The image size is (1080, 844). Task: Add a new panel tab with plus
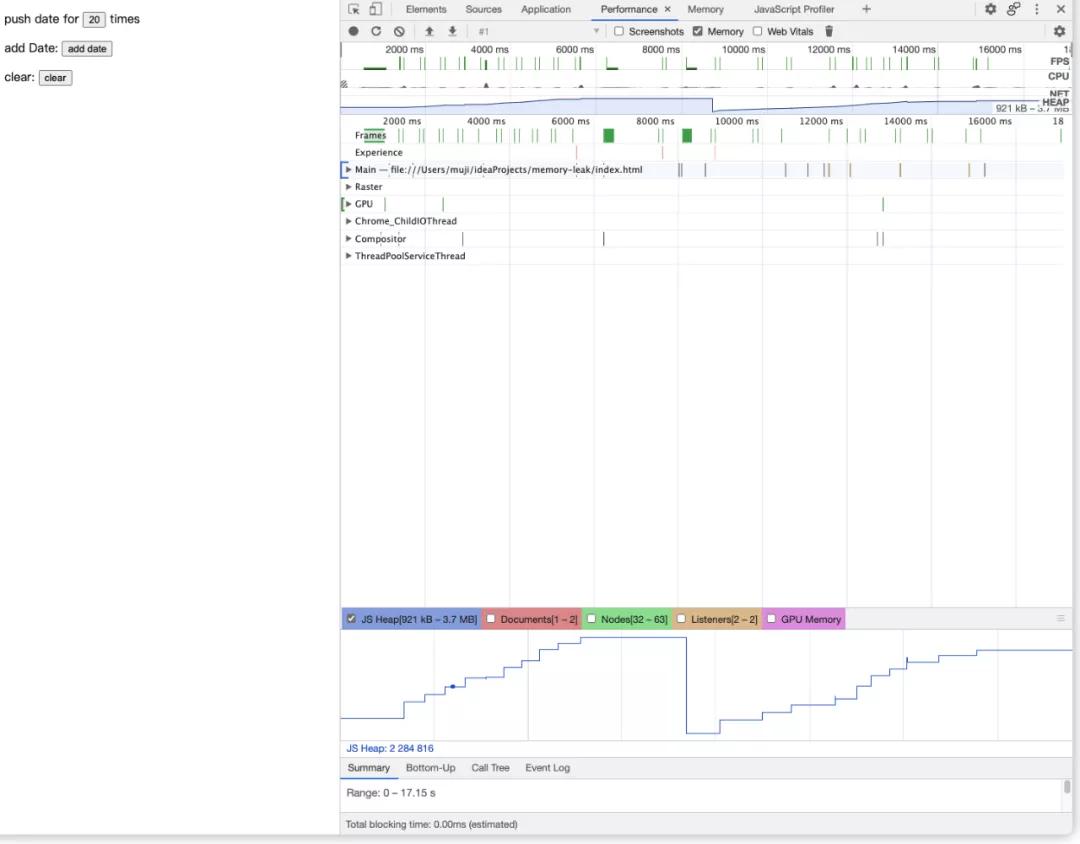click(x=866, y=9)
